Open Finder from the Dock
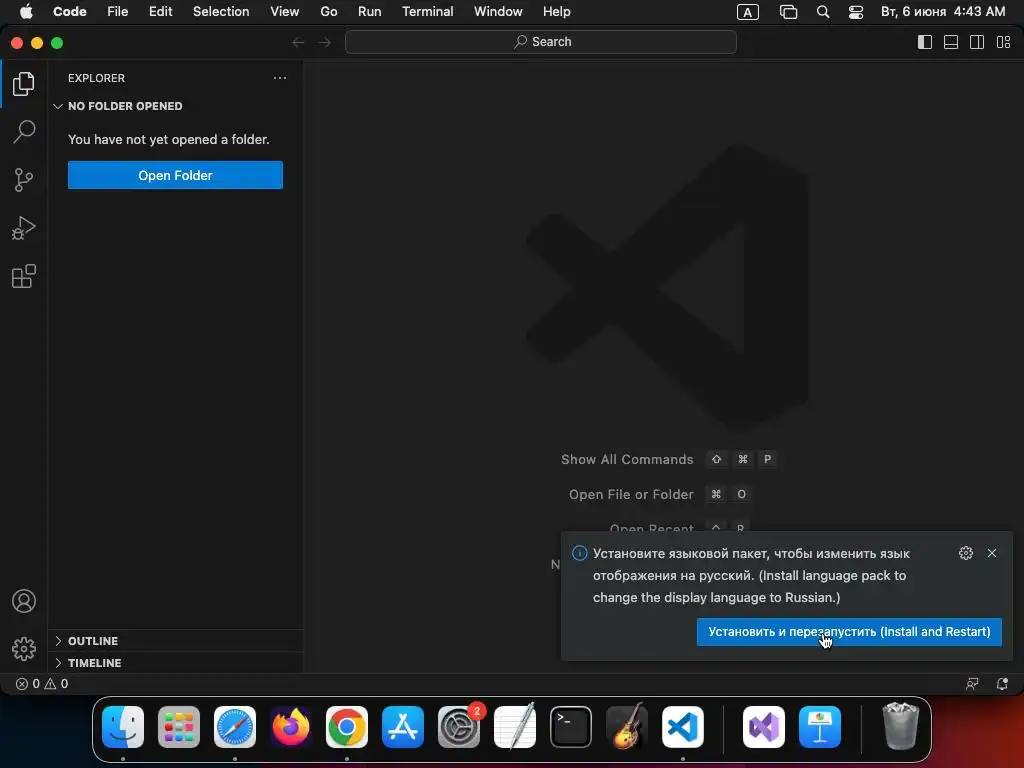This screenshot has height=768, width=1024. (123, 727)
